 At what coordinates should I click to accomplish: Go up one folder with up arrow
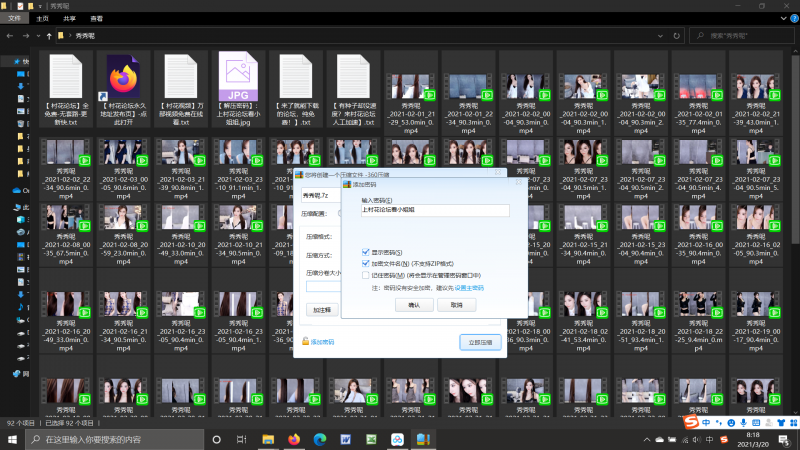tap(49, 35)
